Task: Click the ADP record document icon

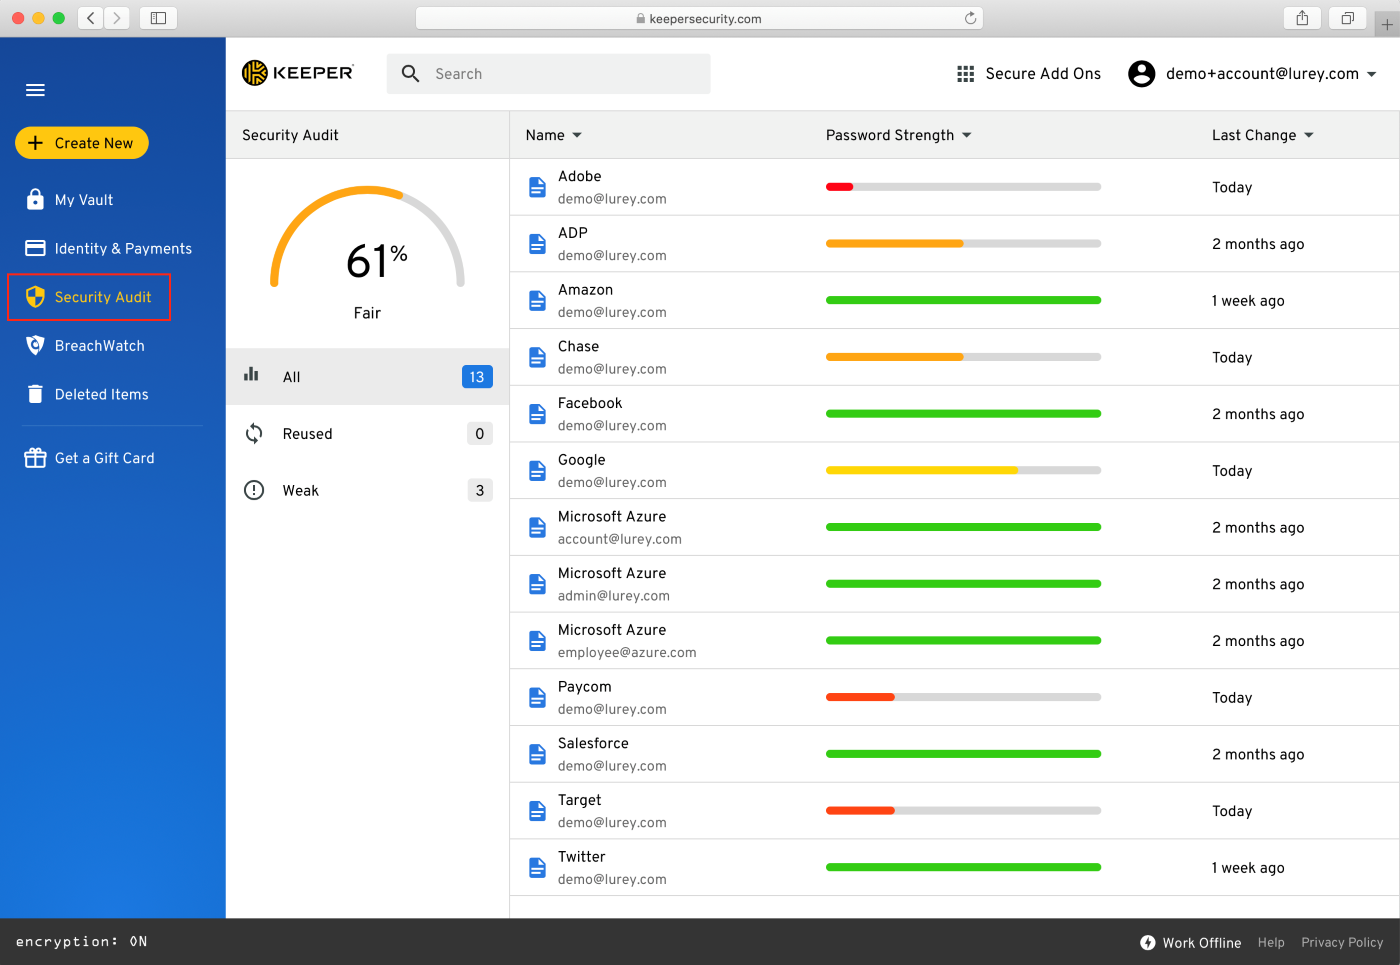Action: click(x=537, y=244)
